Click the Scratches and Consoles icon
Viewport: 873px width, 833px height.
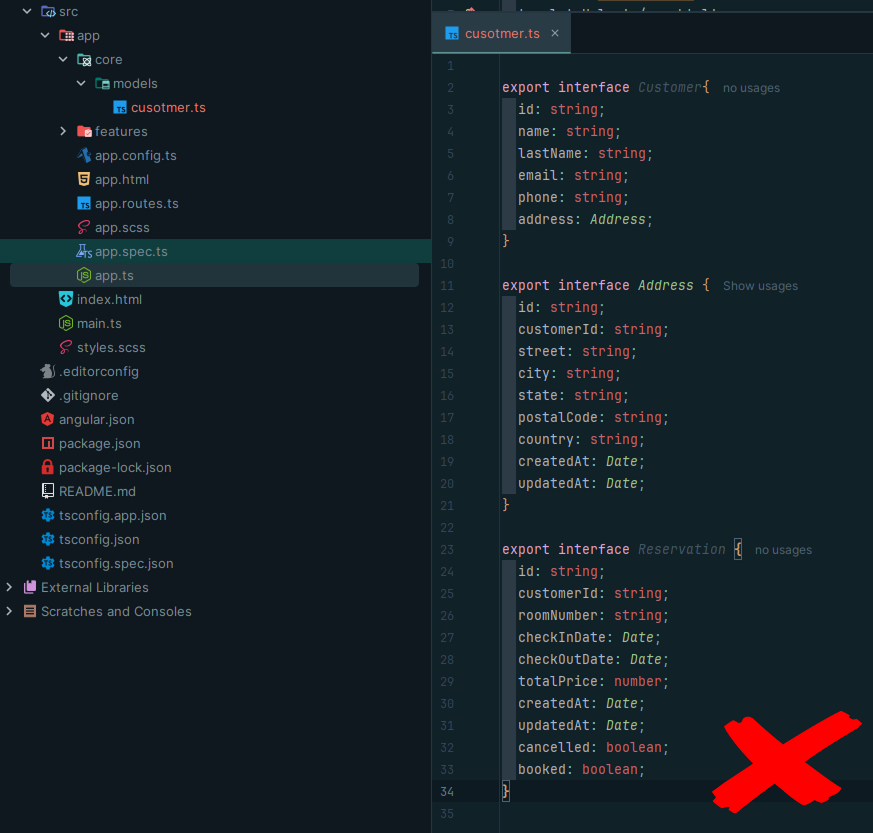point(30,611)
